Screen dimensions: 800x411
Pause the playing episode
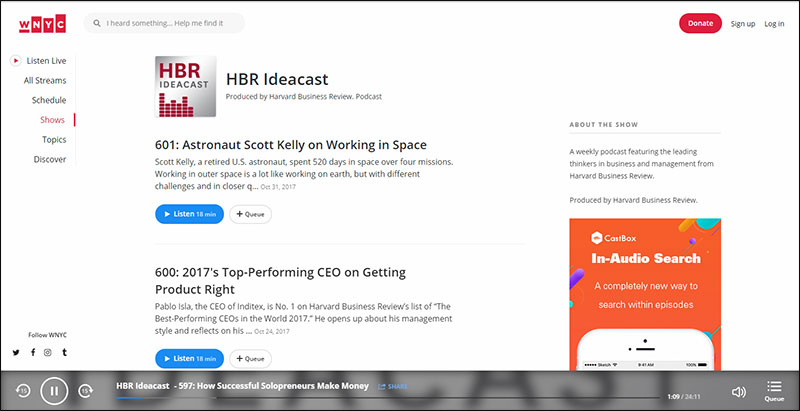pyautogui.click(x=54, y=391)
